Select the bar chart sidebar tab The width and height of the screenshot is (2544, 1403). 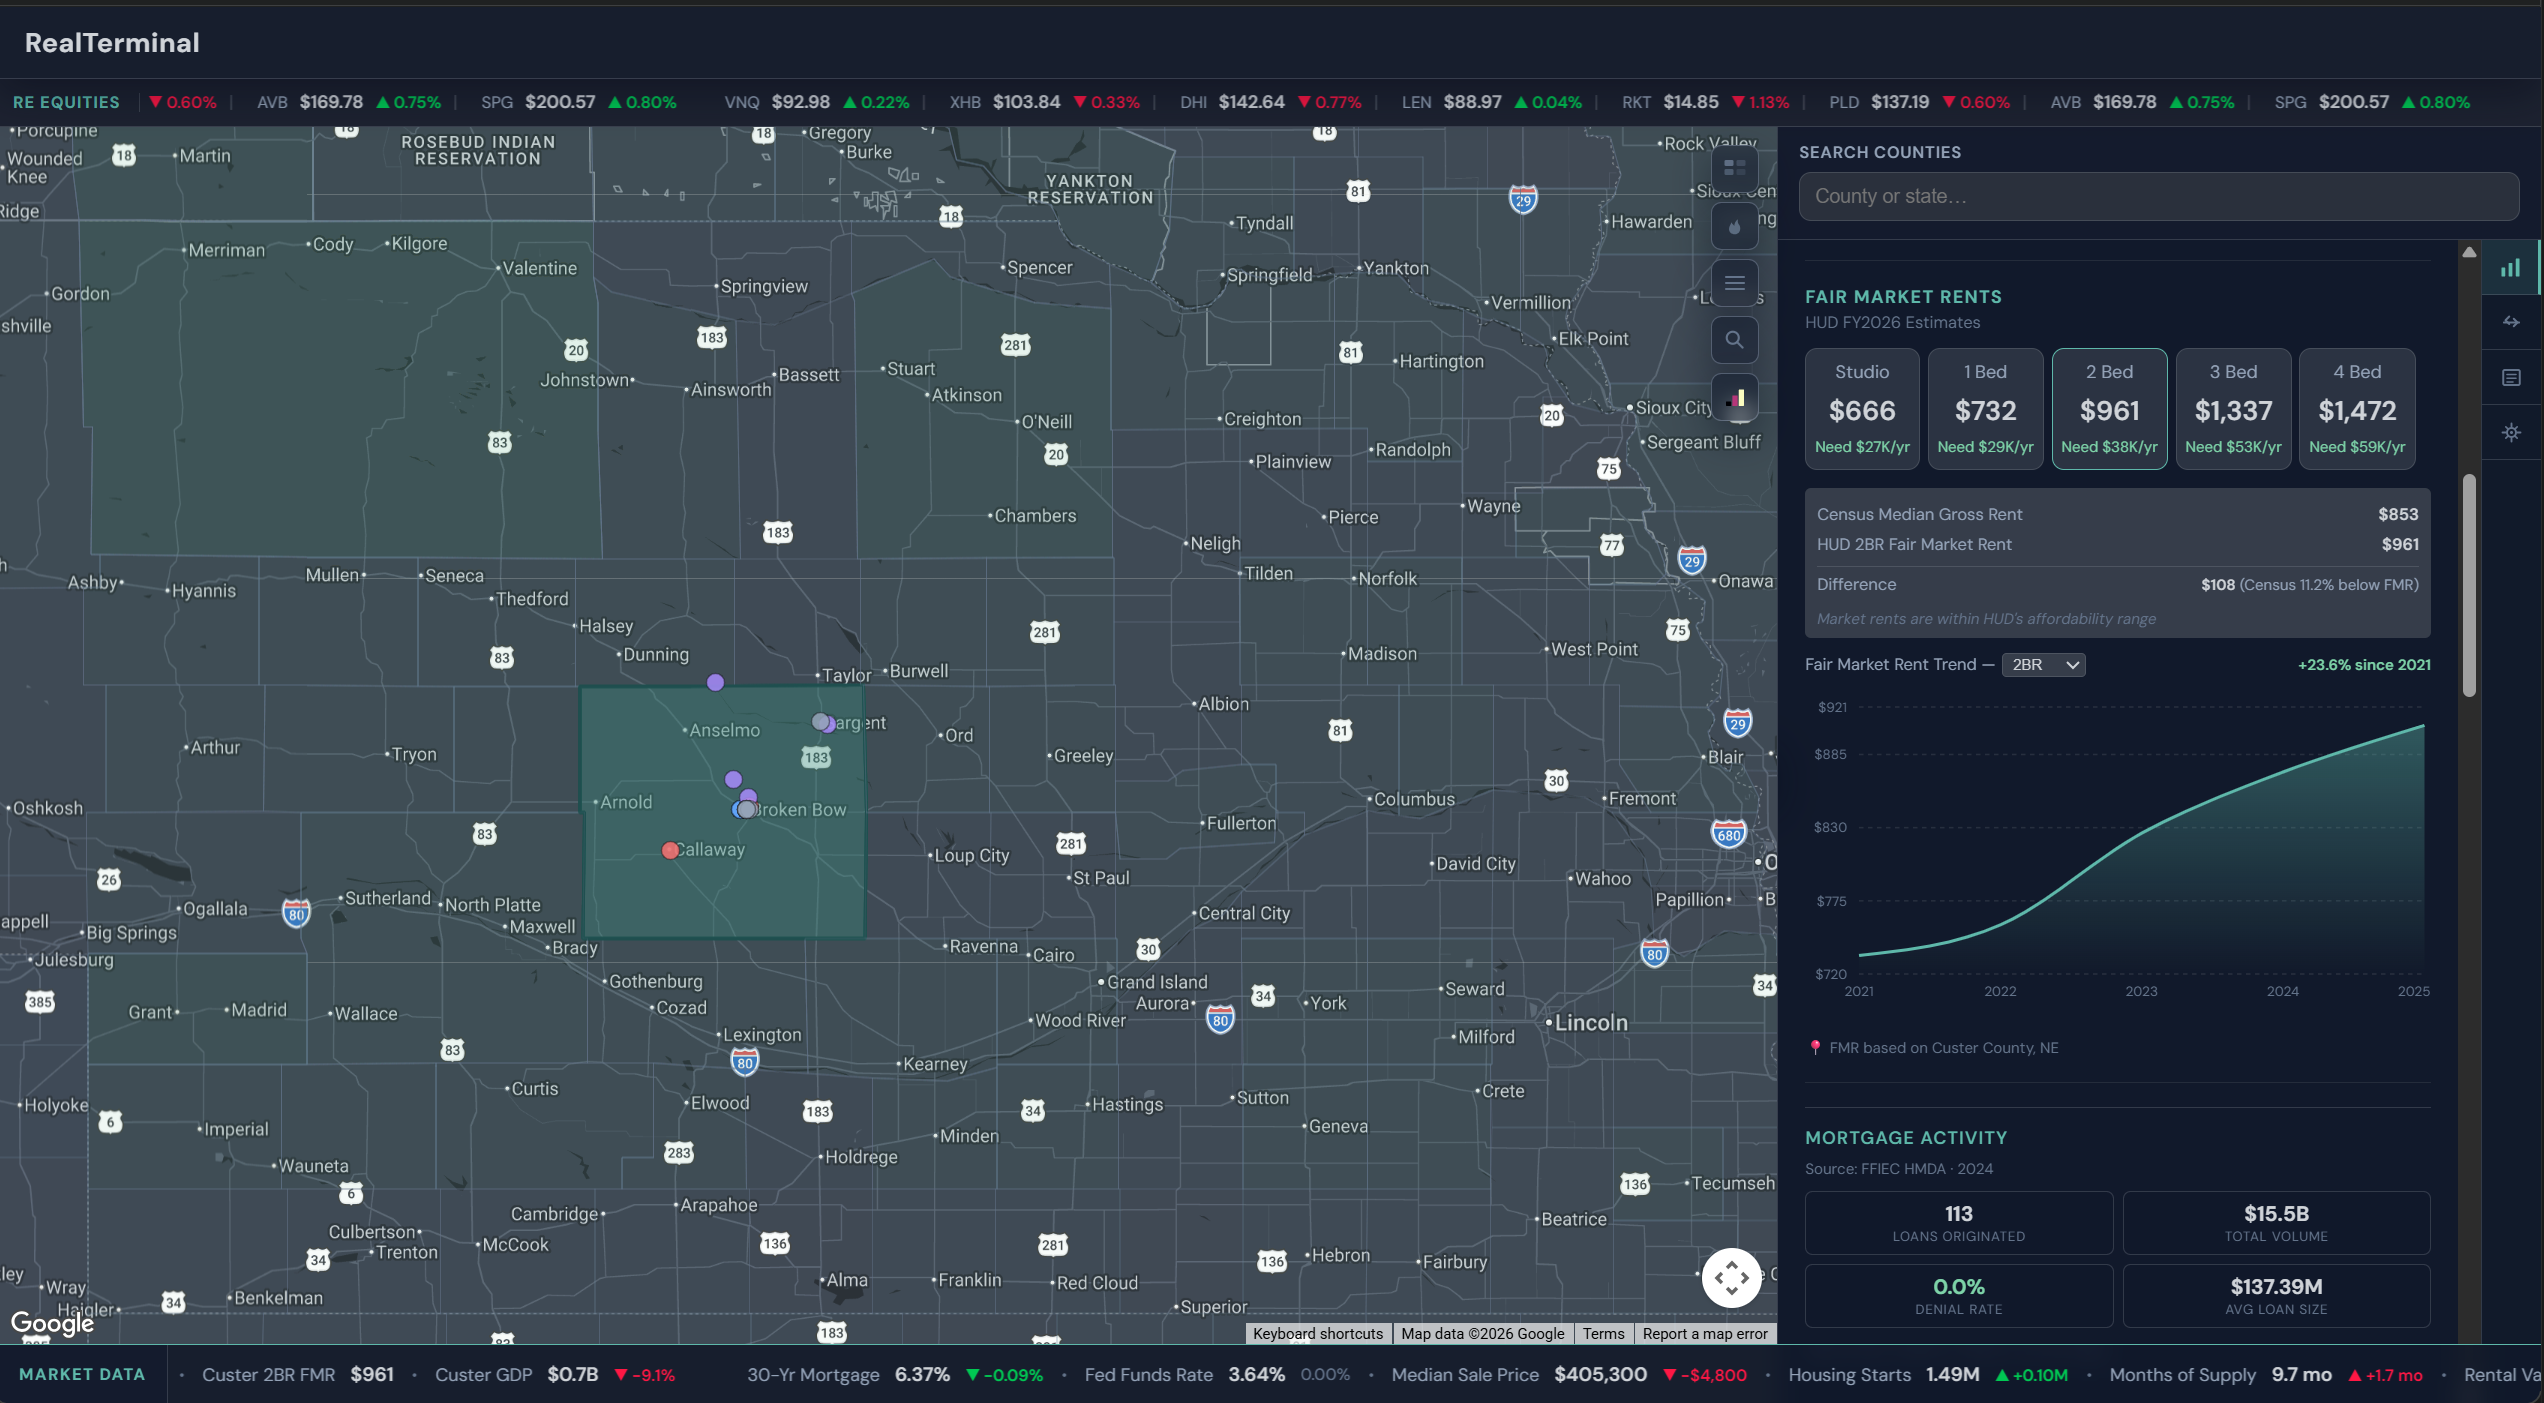pos(2510,268)
